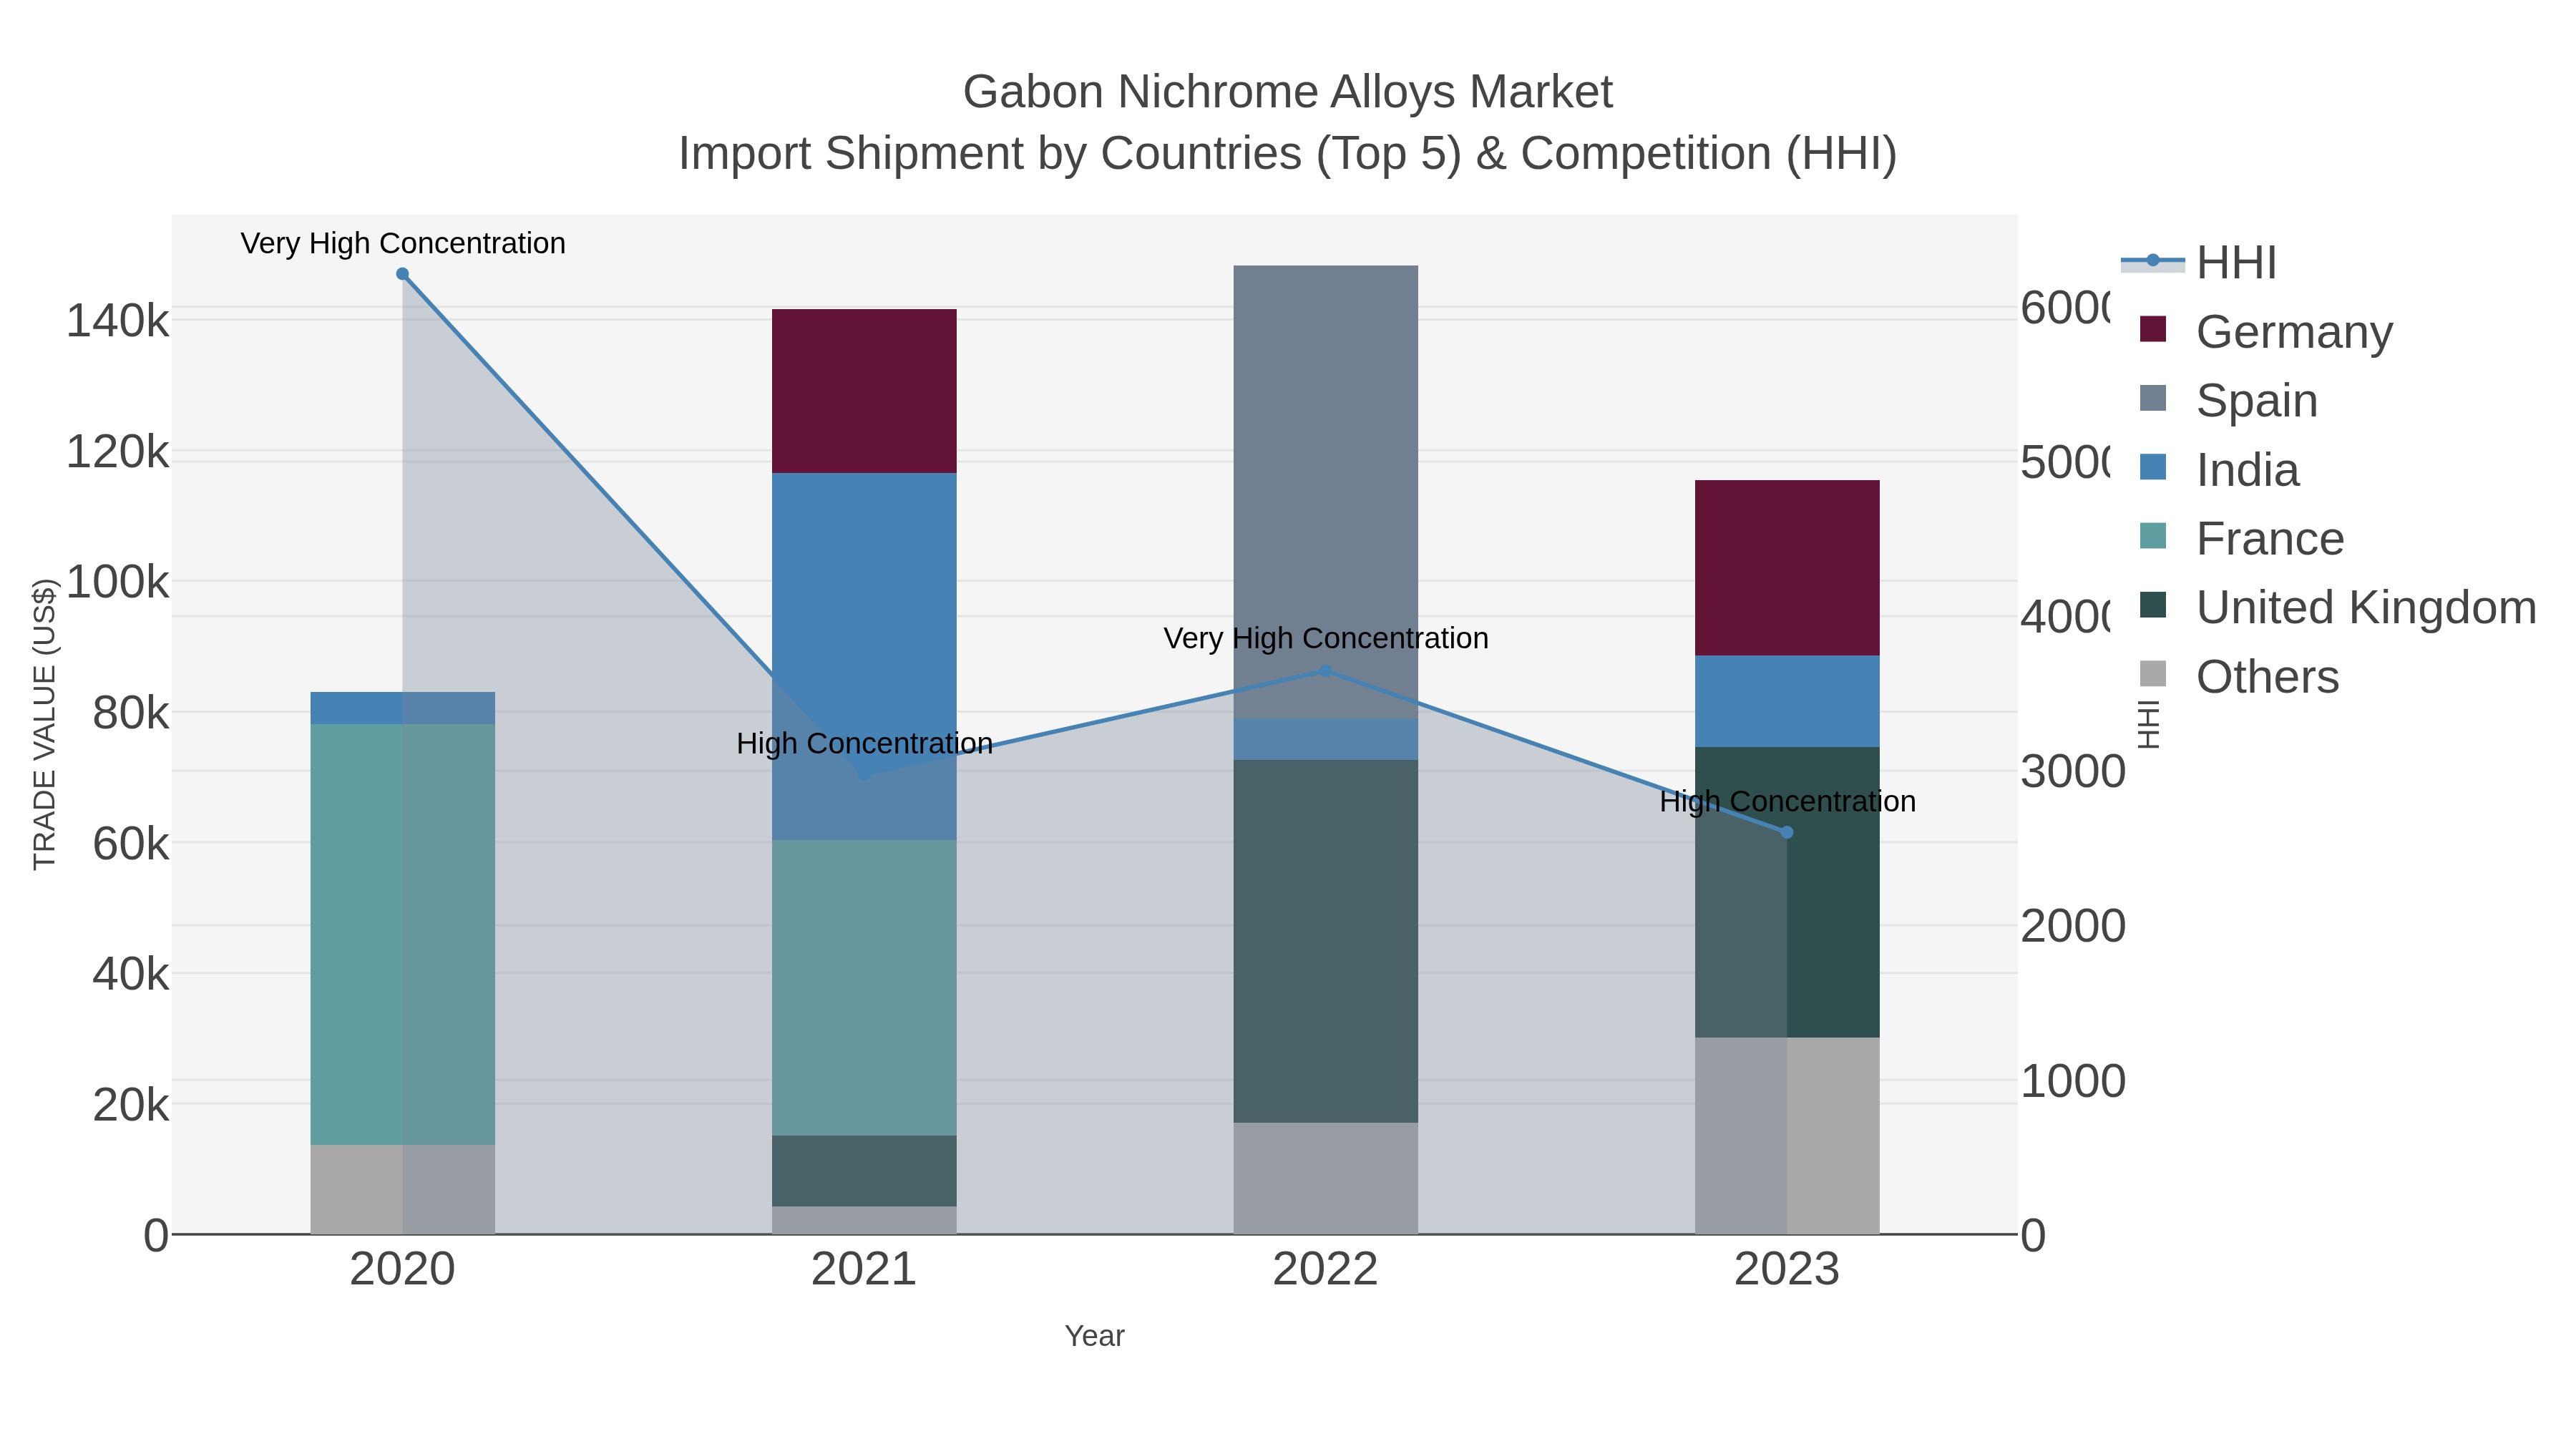Viewport: 2576px width, 1449px height.
Task: Click the TRADE VALUE (US$) axis title
Action: click(45, 724)
